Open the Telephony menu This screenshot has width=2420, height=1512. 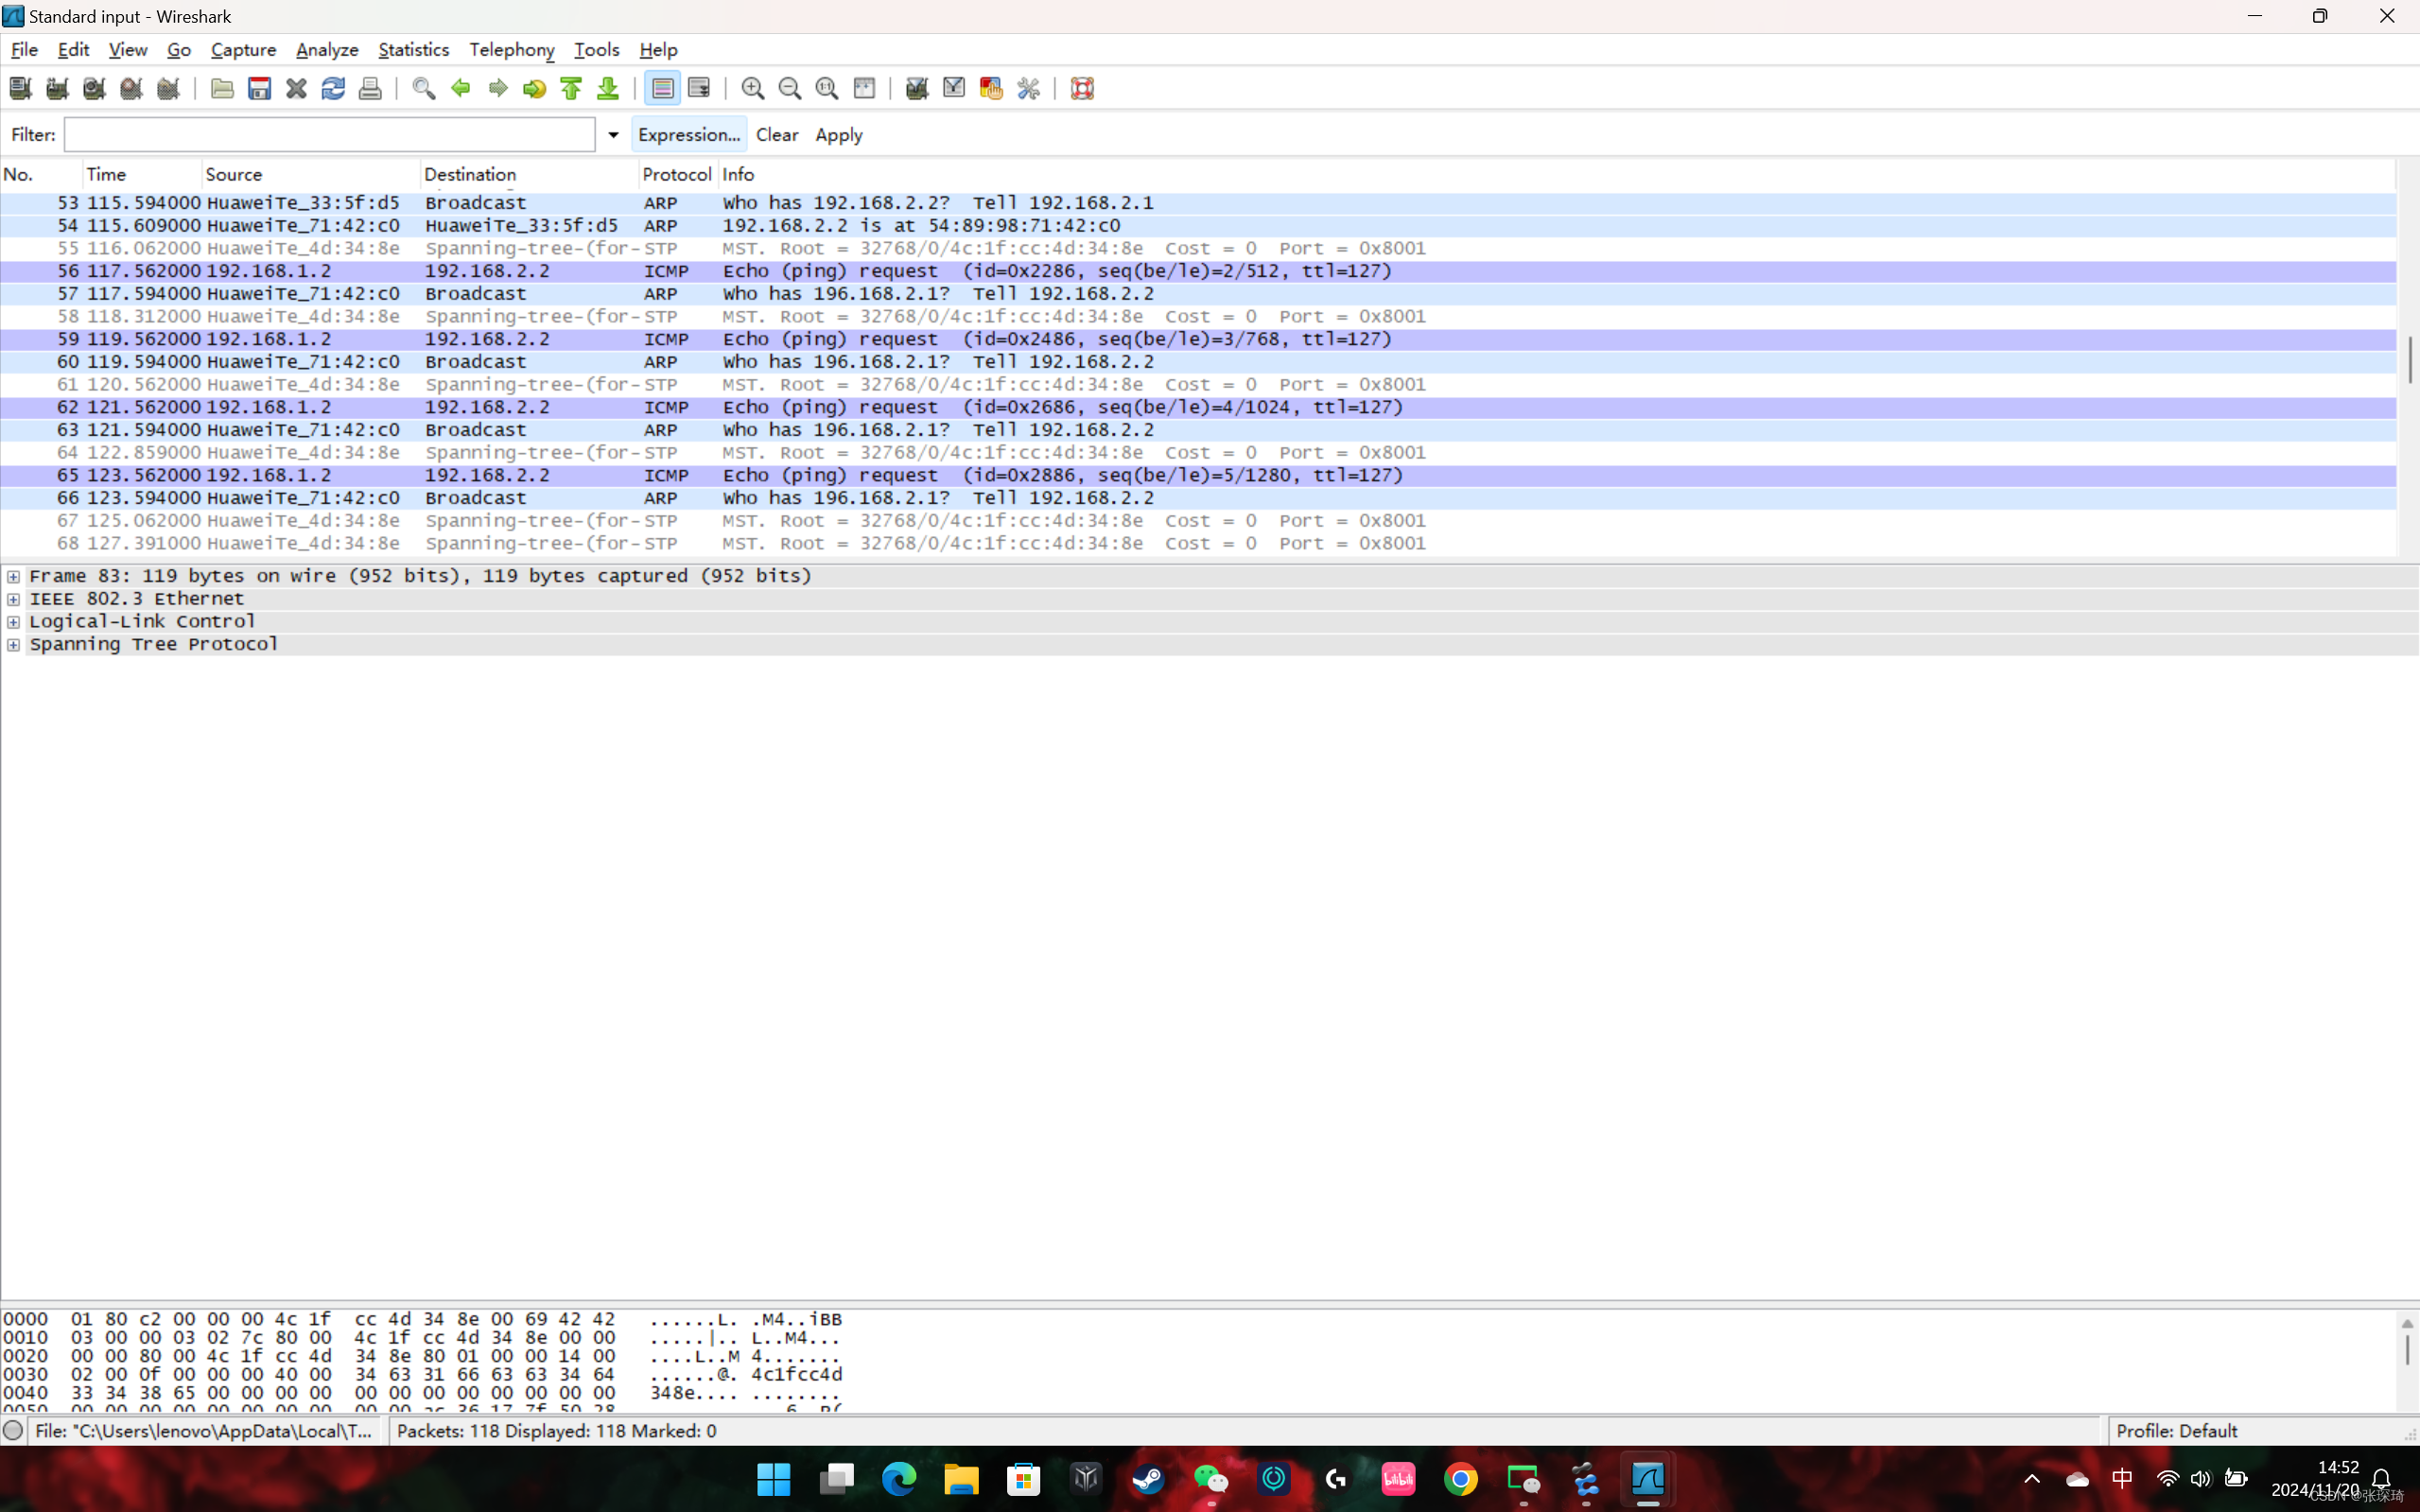point(511,49)
